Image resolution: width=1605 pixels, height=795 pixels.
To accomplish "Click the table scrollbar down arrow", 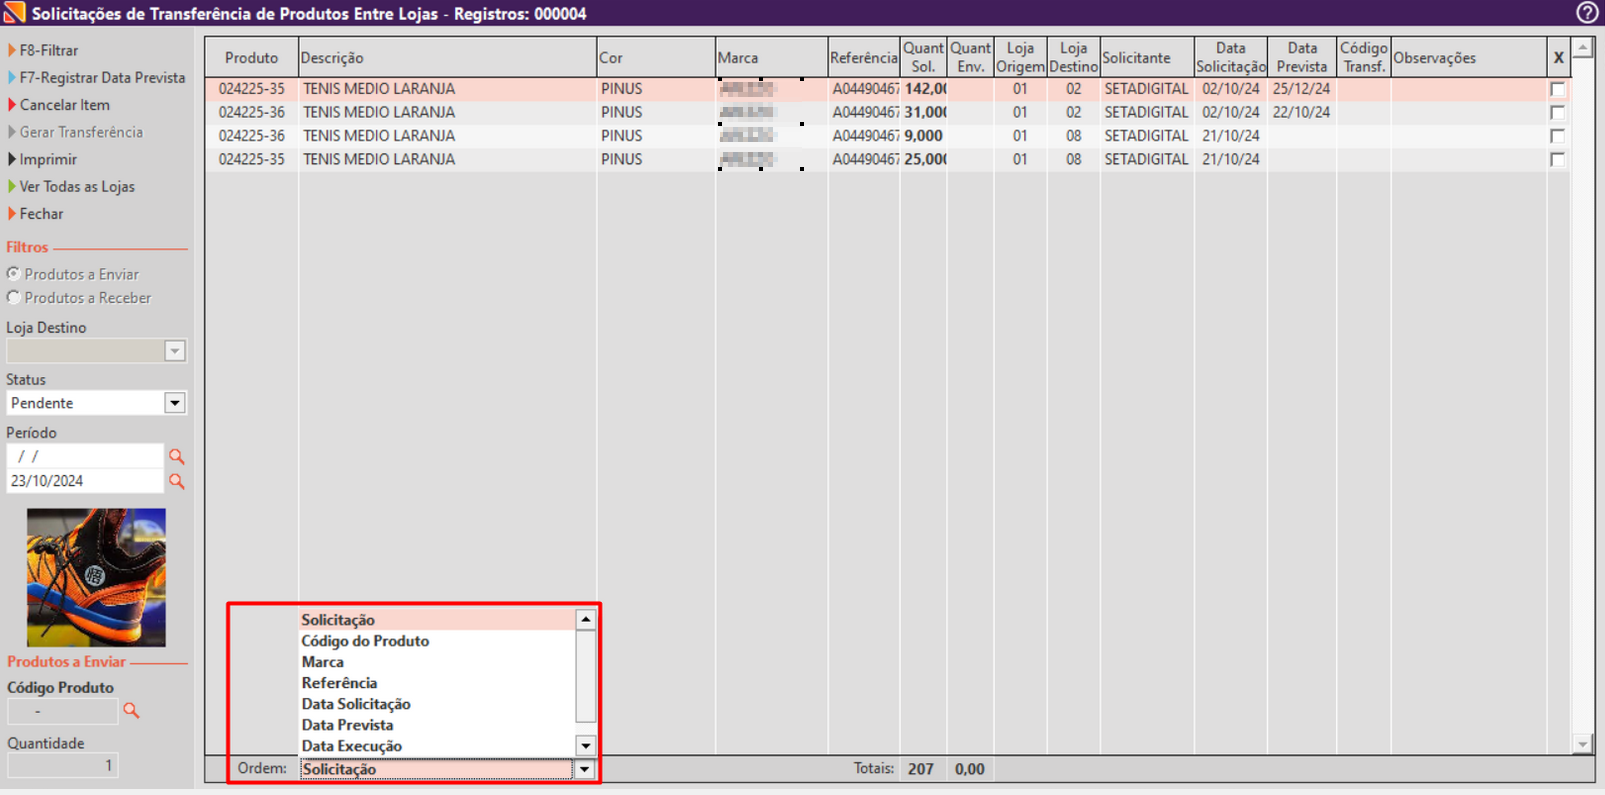I will 1583,744.
